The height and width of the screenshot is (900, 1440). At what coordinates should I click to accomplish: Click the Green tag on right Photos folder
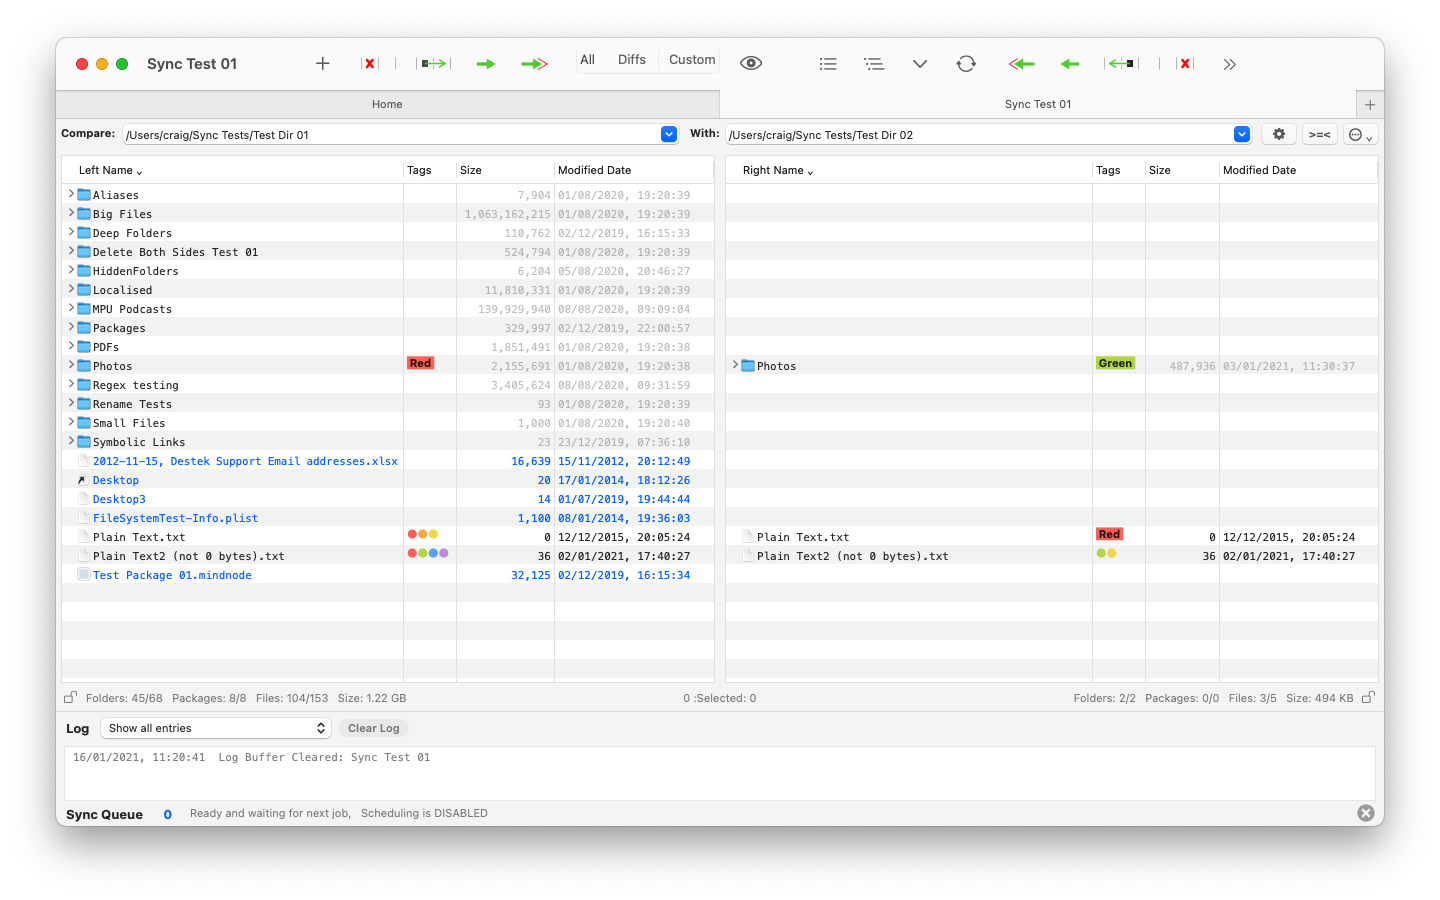coord(1115,364)
